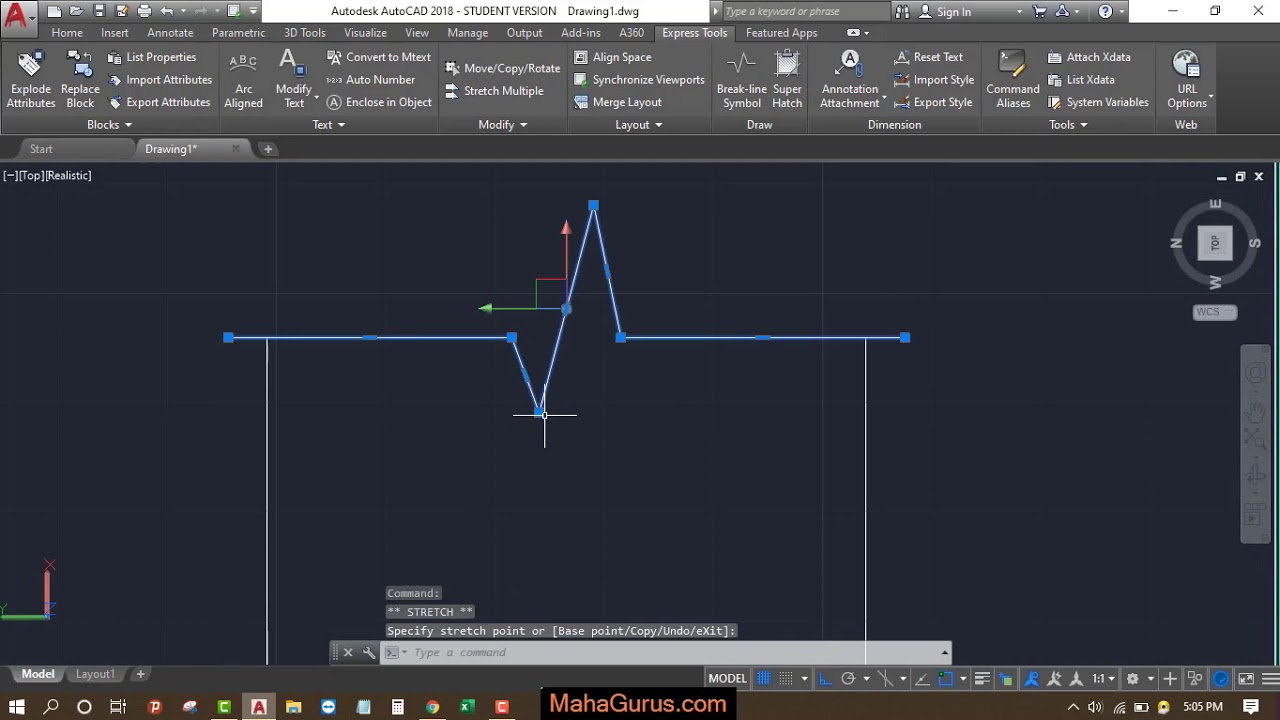Open the Featured Apps ribbon tab
The height and width of the screenshot is (720, 1280).
(x=781, y=33)
